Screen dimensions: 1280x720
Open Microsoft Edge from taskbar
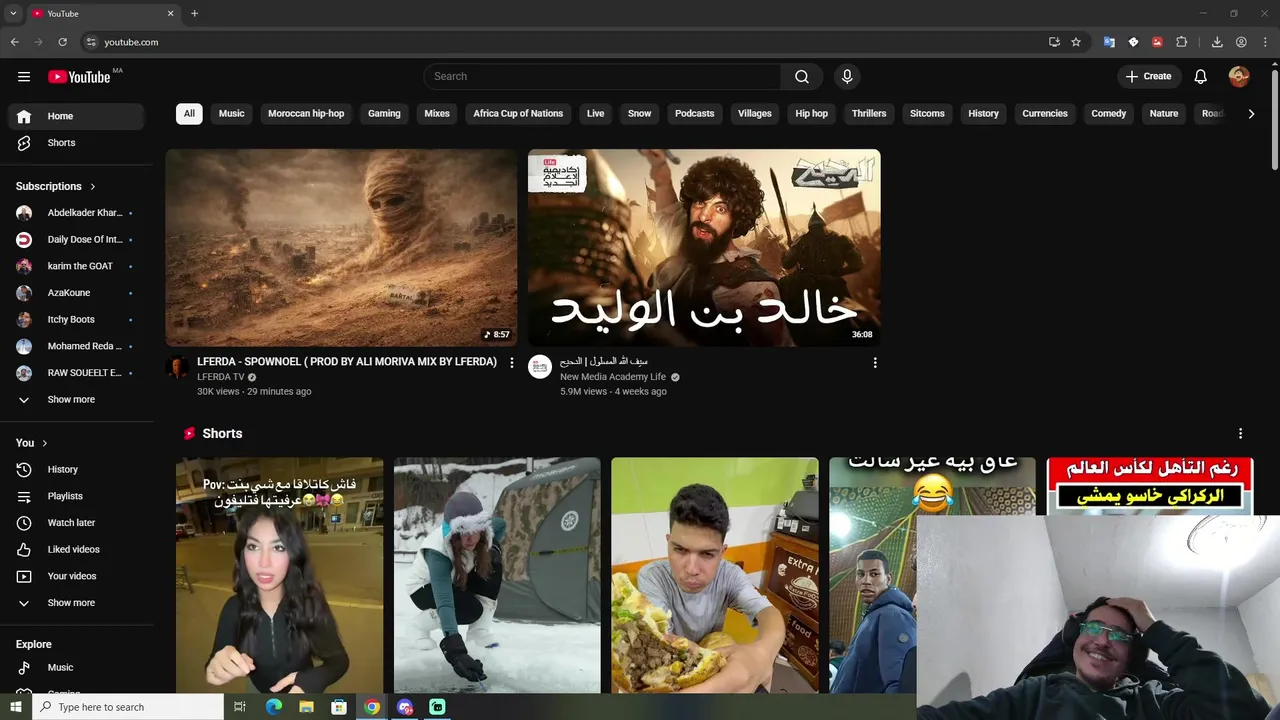(274, 707)
